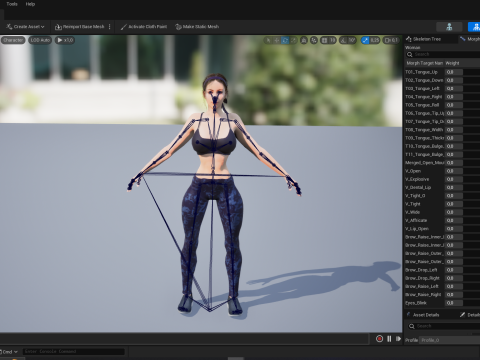Open playback speed x1.0 menu
The width and height of the screenshot is (480, 360).
tap(65, 40)
